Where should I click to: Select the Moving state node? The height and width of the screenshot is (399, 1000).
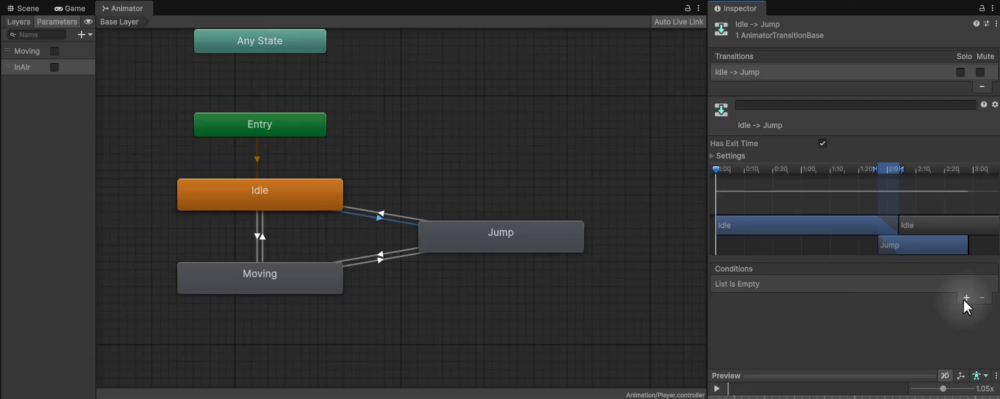(x=260, y=278)
